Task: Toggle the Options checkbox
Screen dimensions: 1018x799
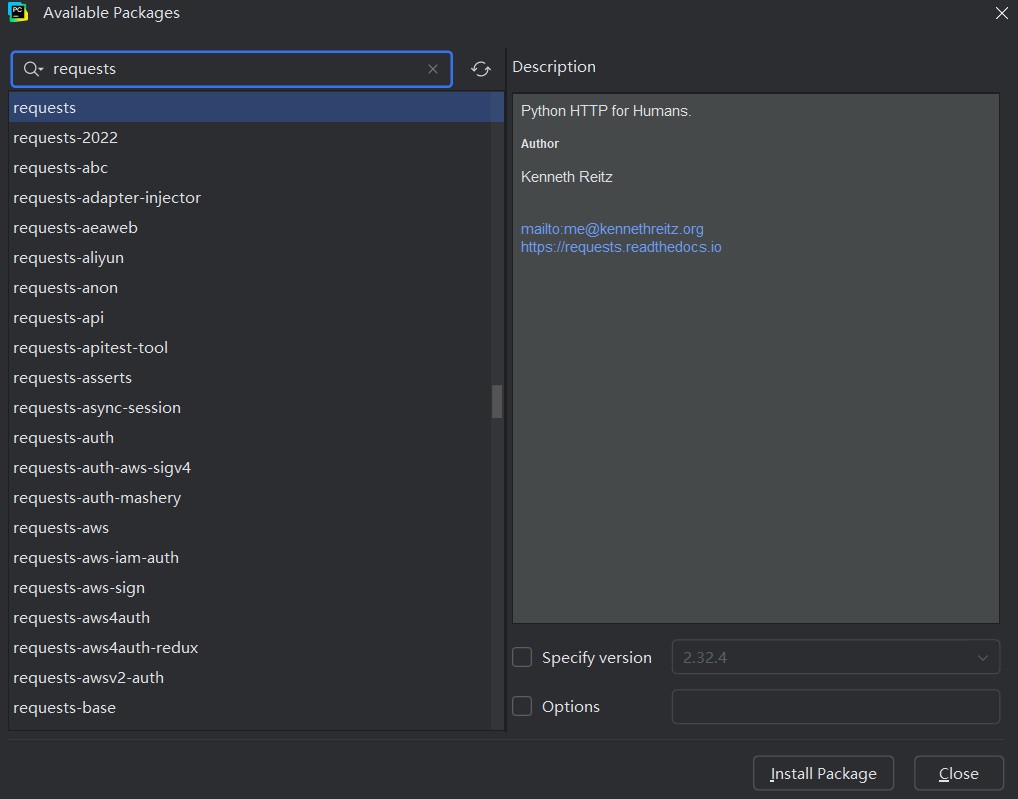Action: click(522, 706)
